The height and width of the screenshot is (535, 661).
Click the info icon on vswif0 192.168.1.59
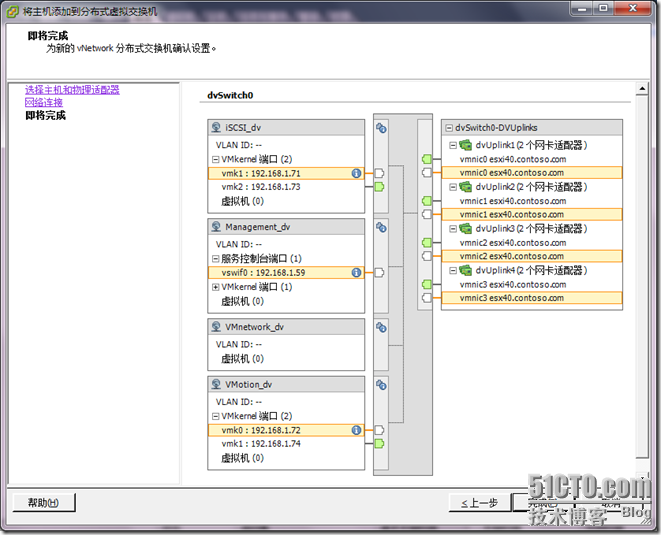coord(356,273)
